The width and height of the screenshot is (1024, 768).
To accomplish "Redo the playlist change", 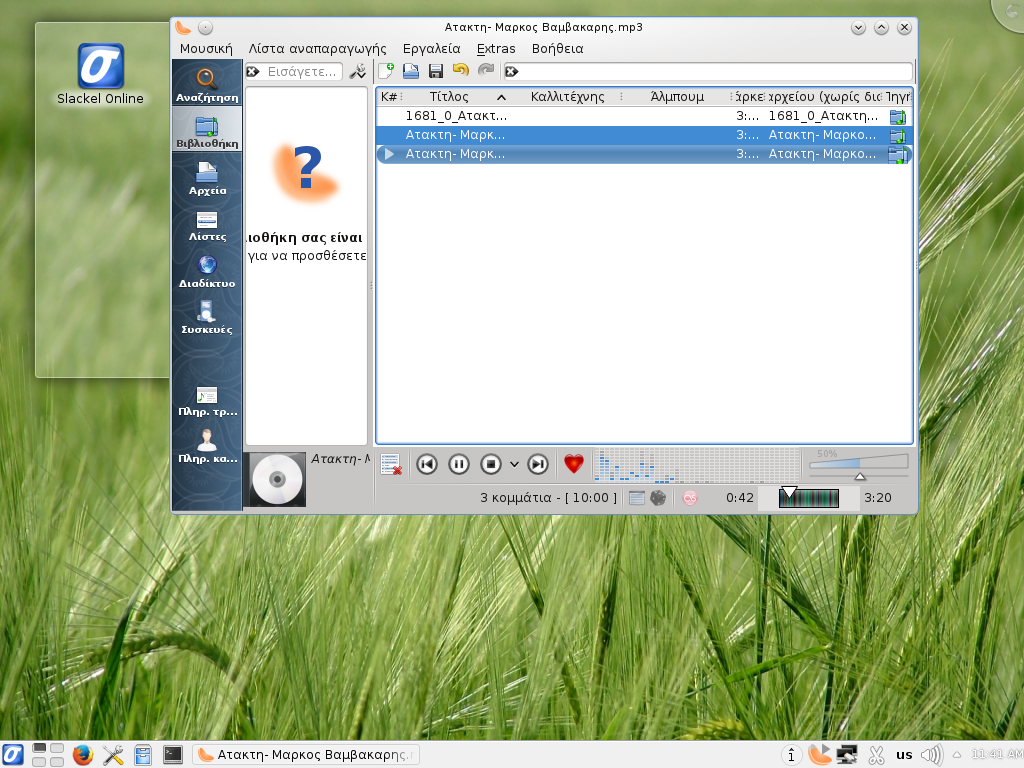I will pyautogui.click(x=485, y=71).
